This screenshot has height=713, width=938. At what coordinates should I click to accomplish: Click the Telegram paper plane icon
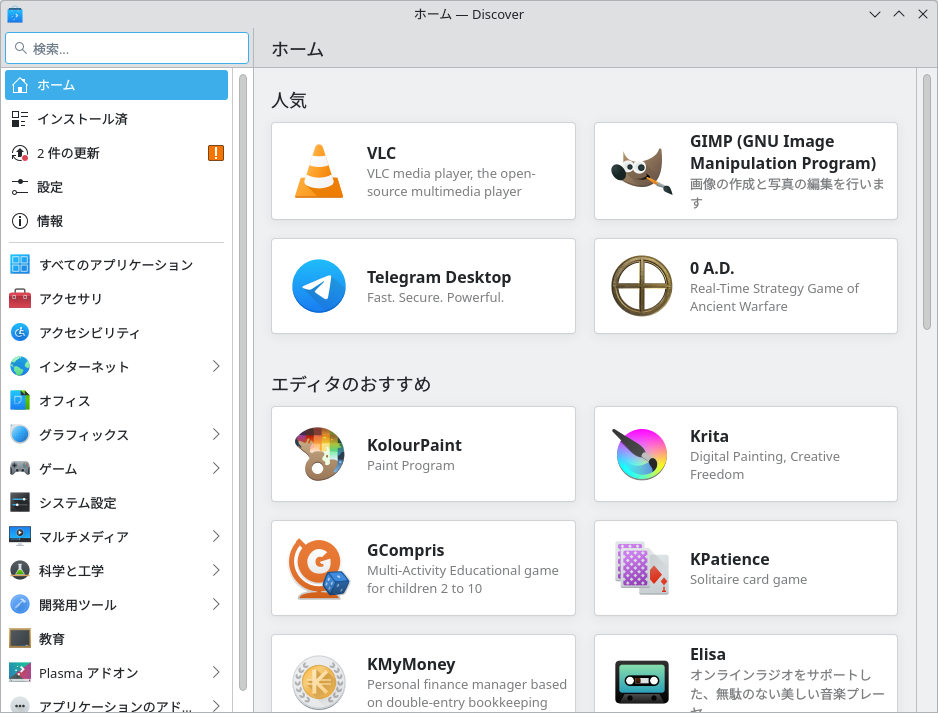(x=319, y=286)
